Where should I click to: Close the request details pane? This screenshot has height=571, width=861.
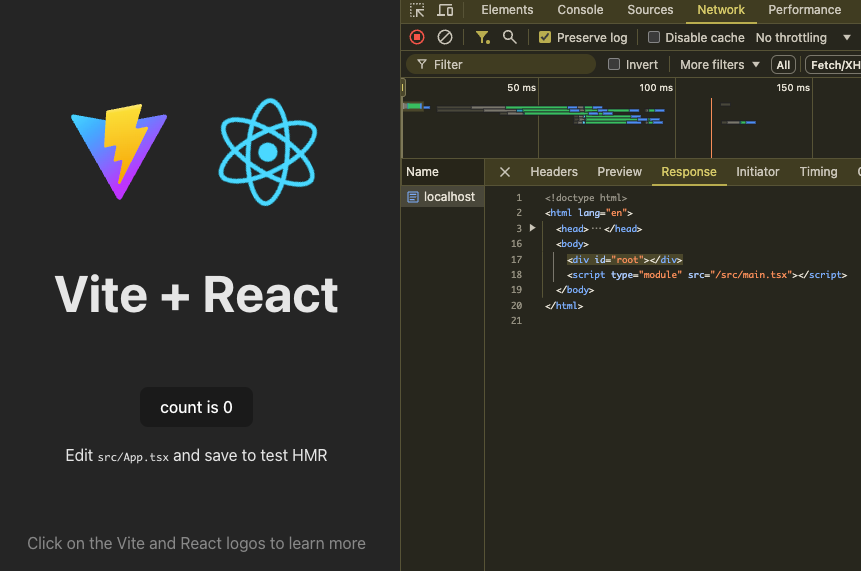pyautogui.click(x=505, y=172)
